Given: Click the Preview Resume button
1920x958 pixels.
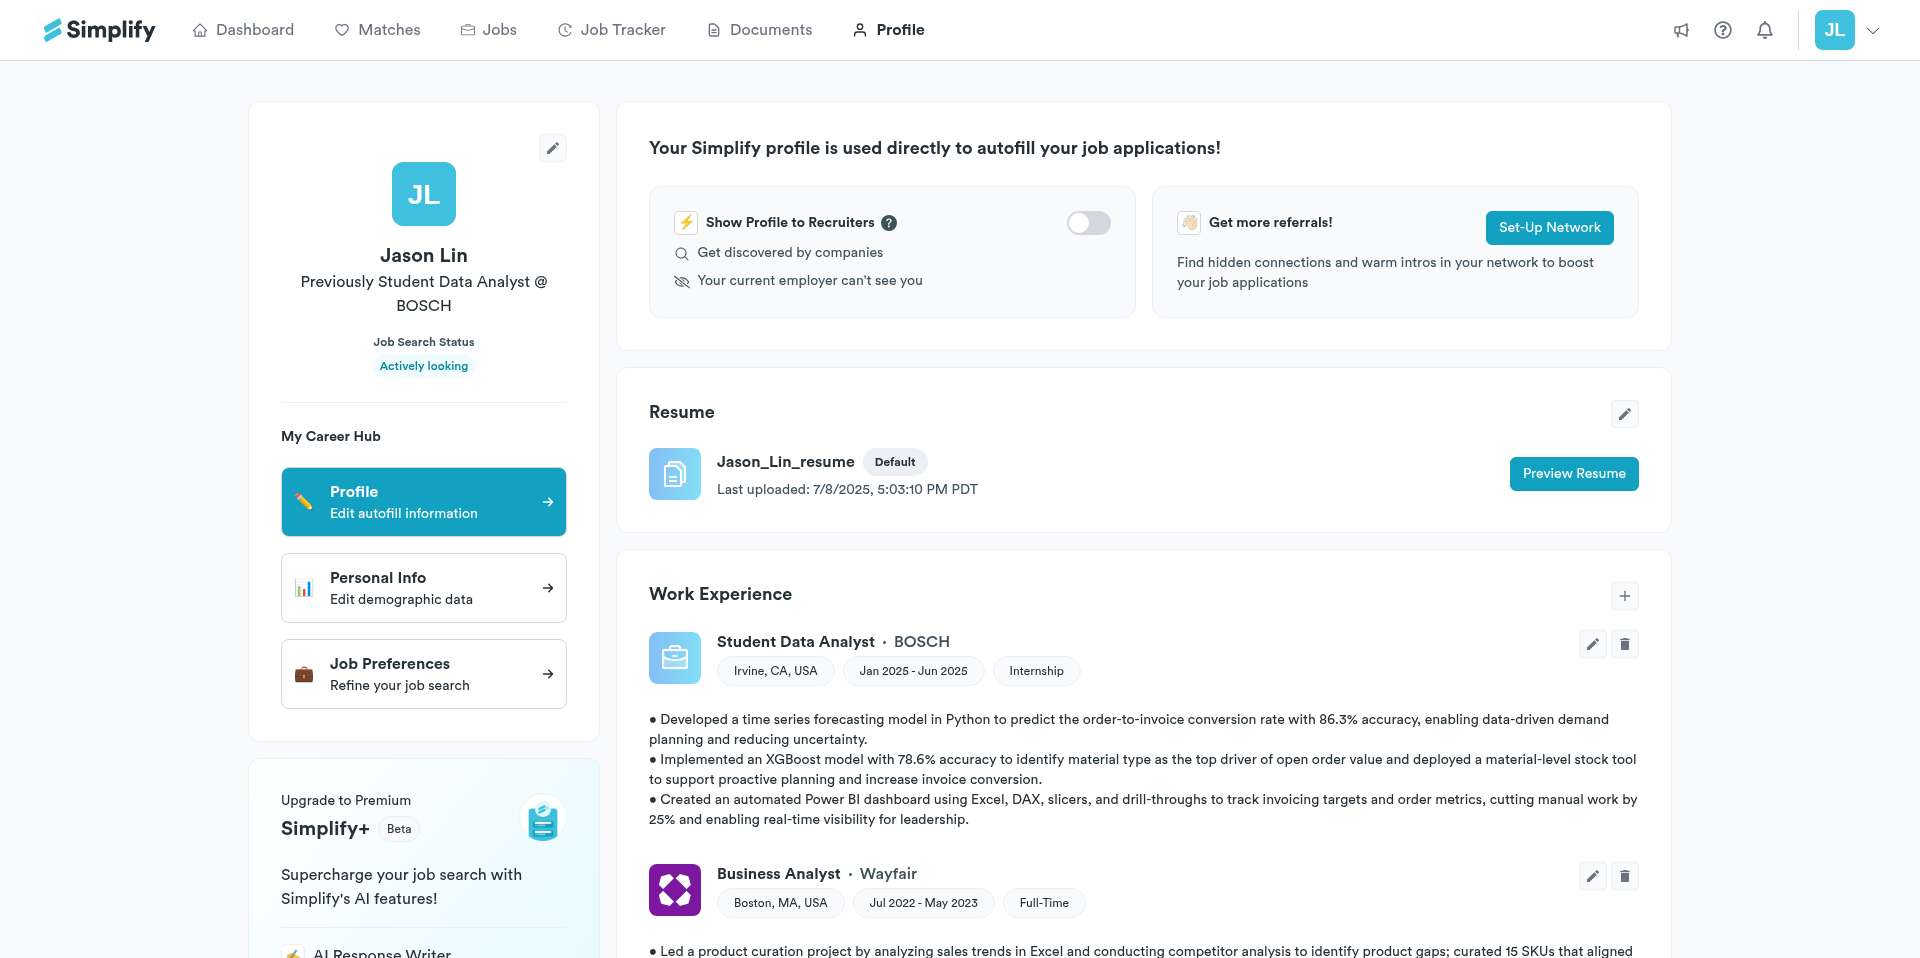Looking at the screenshot, I should pos(1574,474).
